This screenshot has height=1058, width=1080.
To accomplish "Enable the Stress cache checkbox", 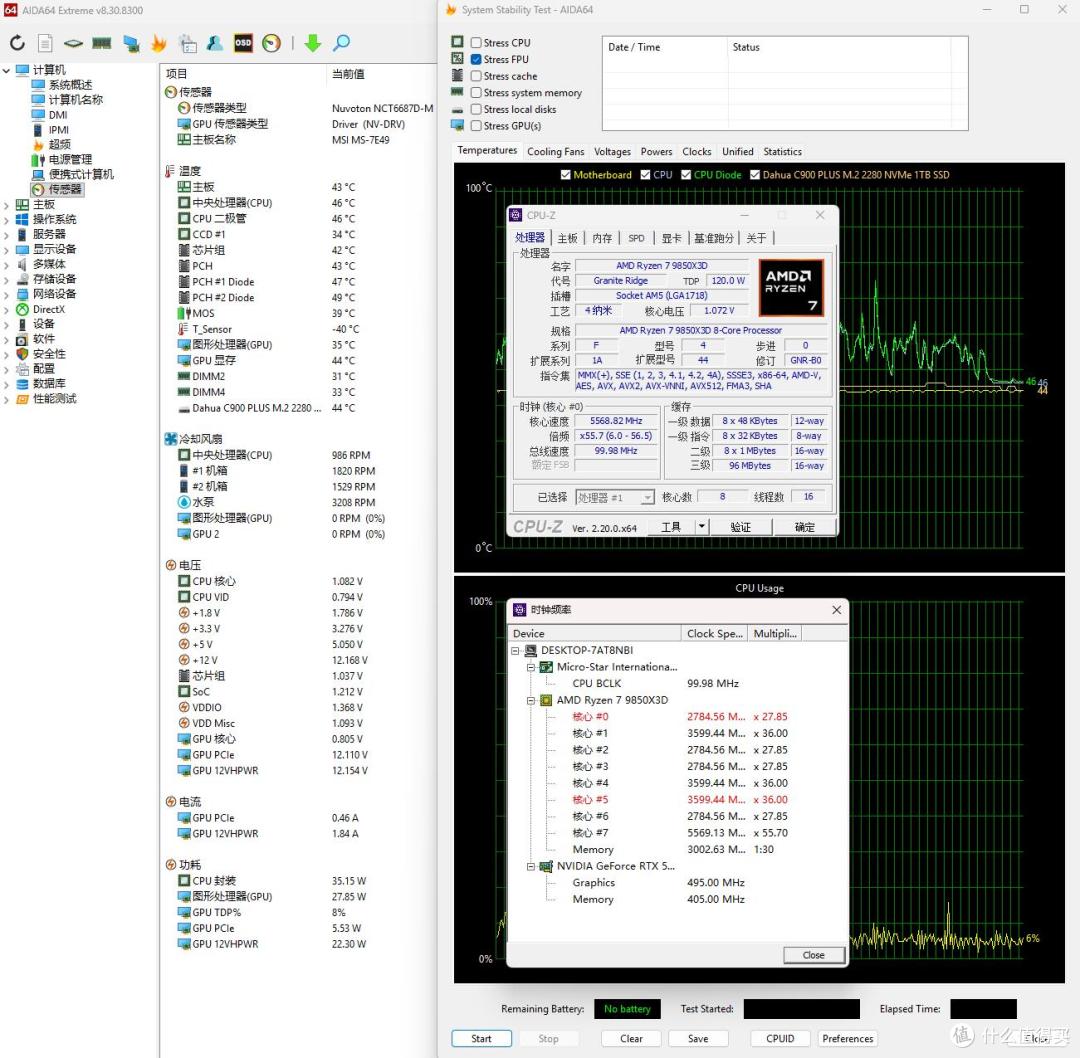I will click(x=476, y=76).
